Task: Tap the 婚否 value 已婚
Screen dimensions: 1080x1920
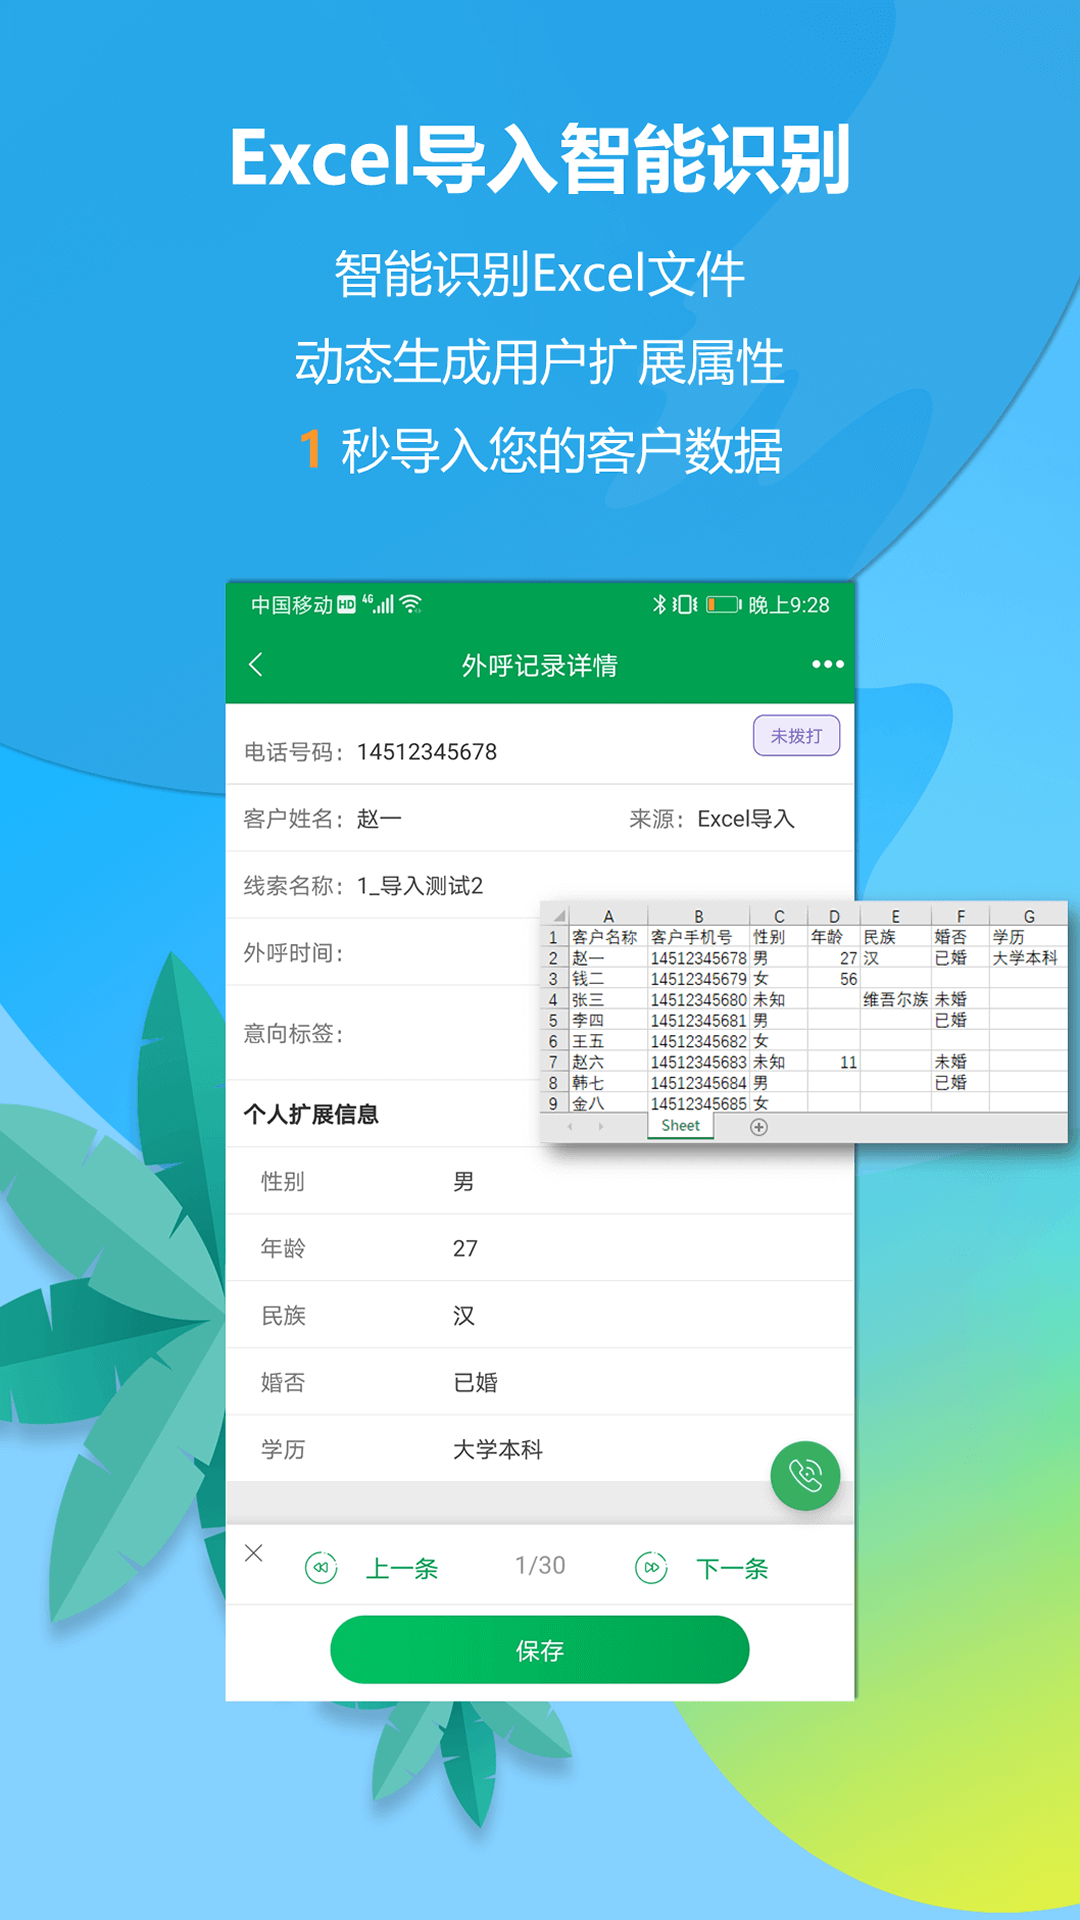Action: [475, 1383]
